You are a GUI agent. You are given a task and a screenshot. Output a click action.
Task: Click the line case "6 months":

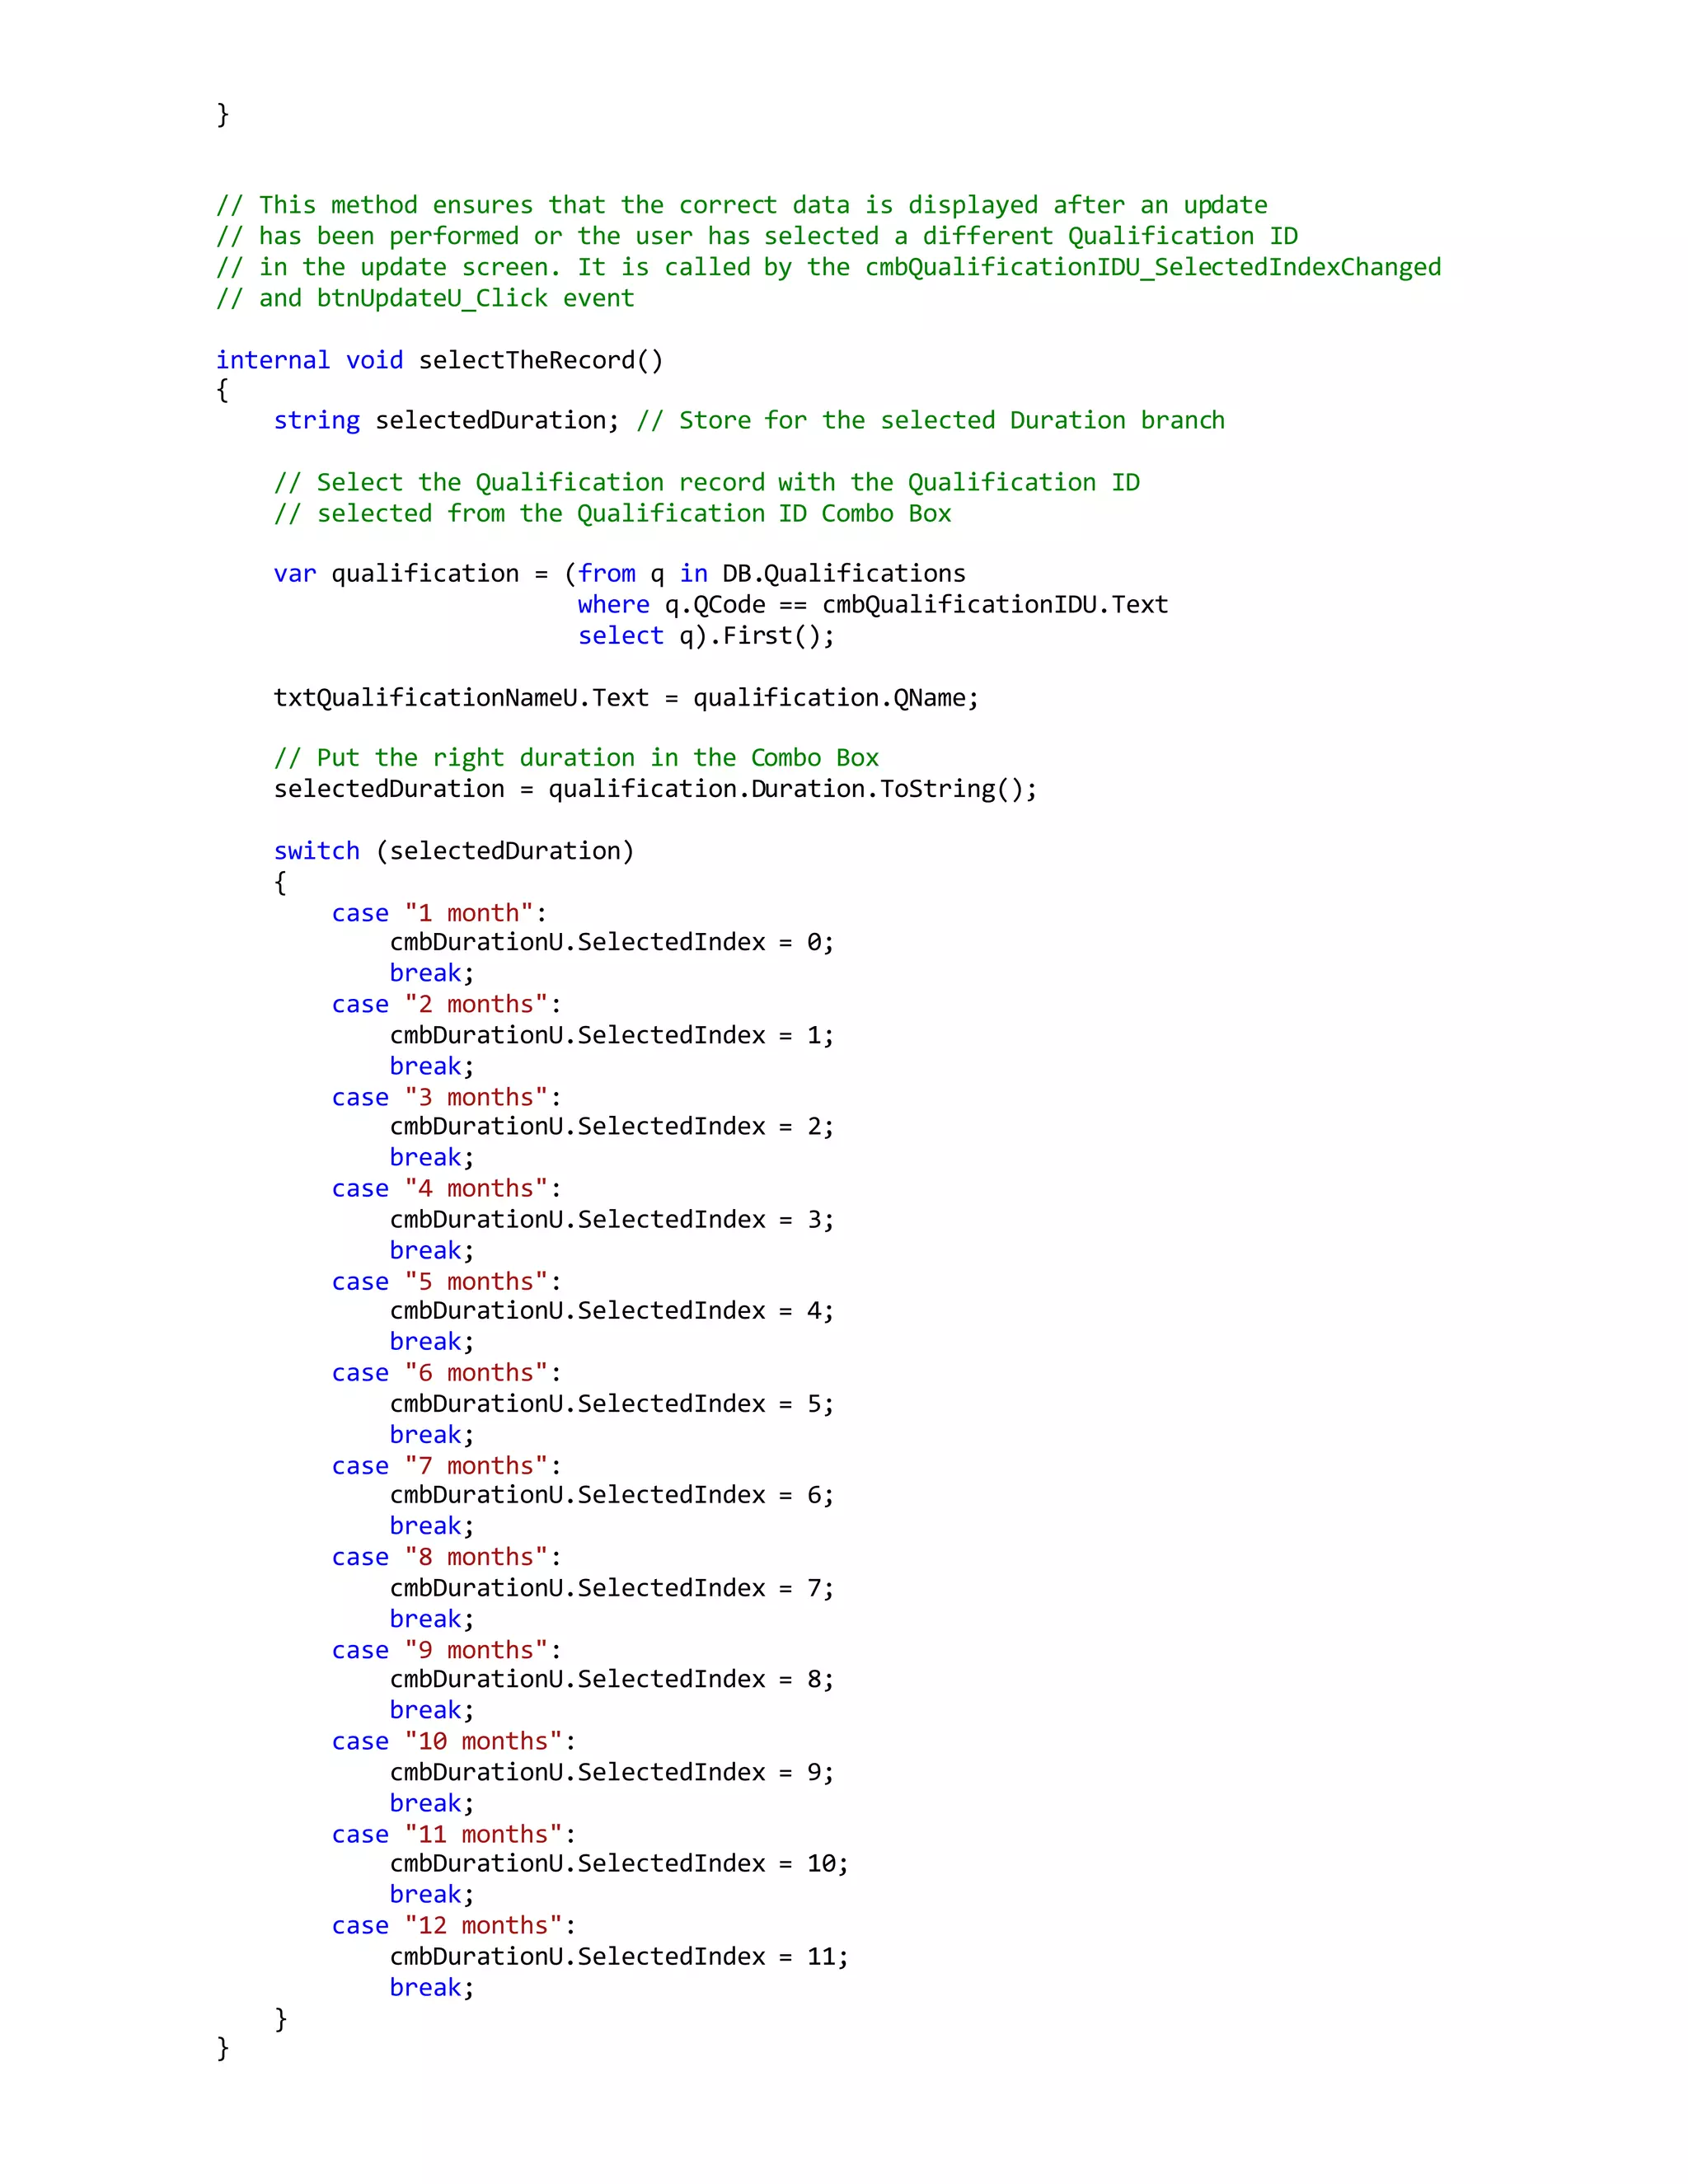(447, 1372)
